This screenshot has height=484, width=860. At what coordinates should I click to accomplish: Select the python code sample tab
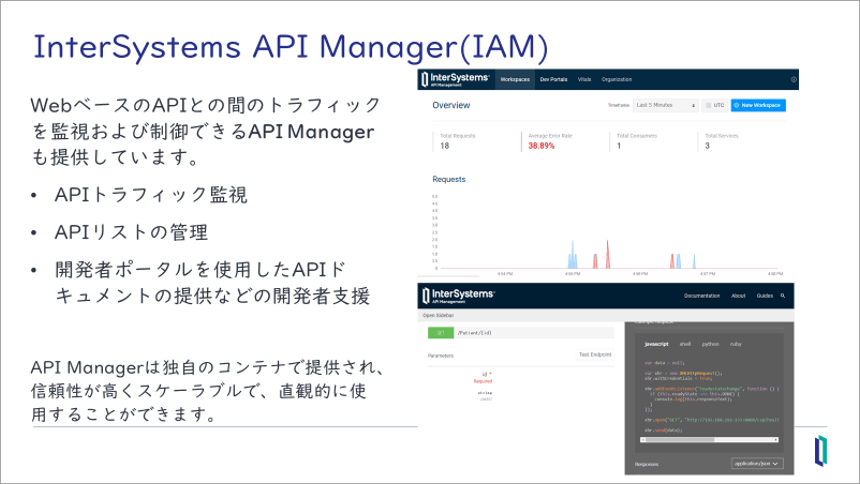pyautogui.click(x=710, y=343)
